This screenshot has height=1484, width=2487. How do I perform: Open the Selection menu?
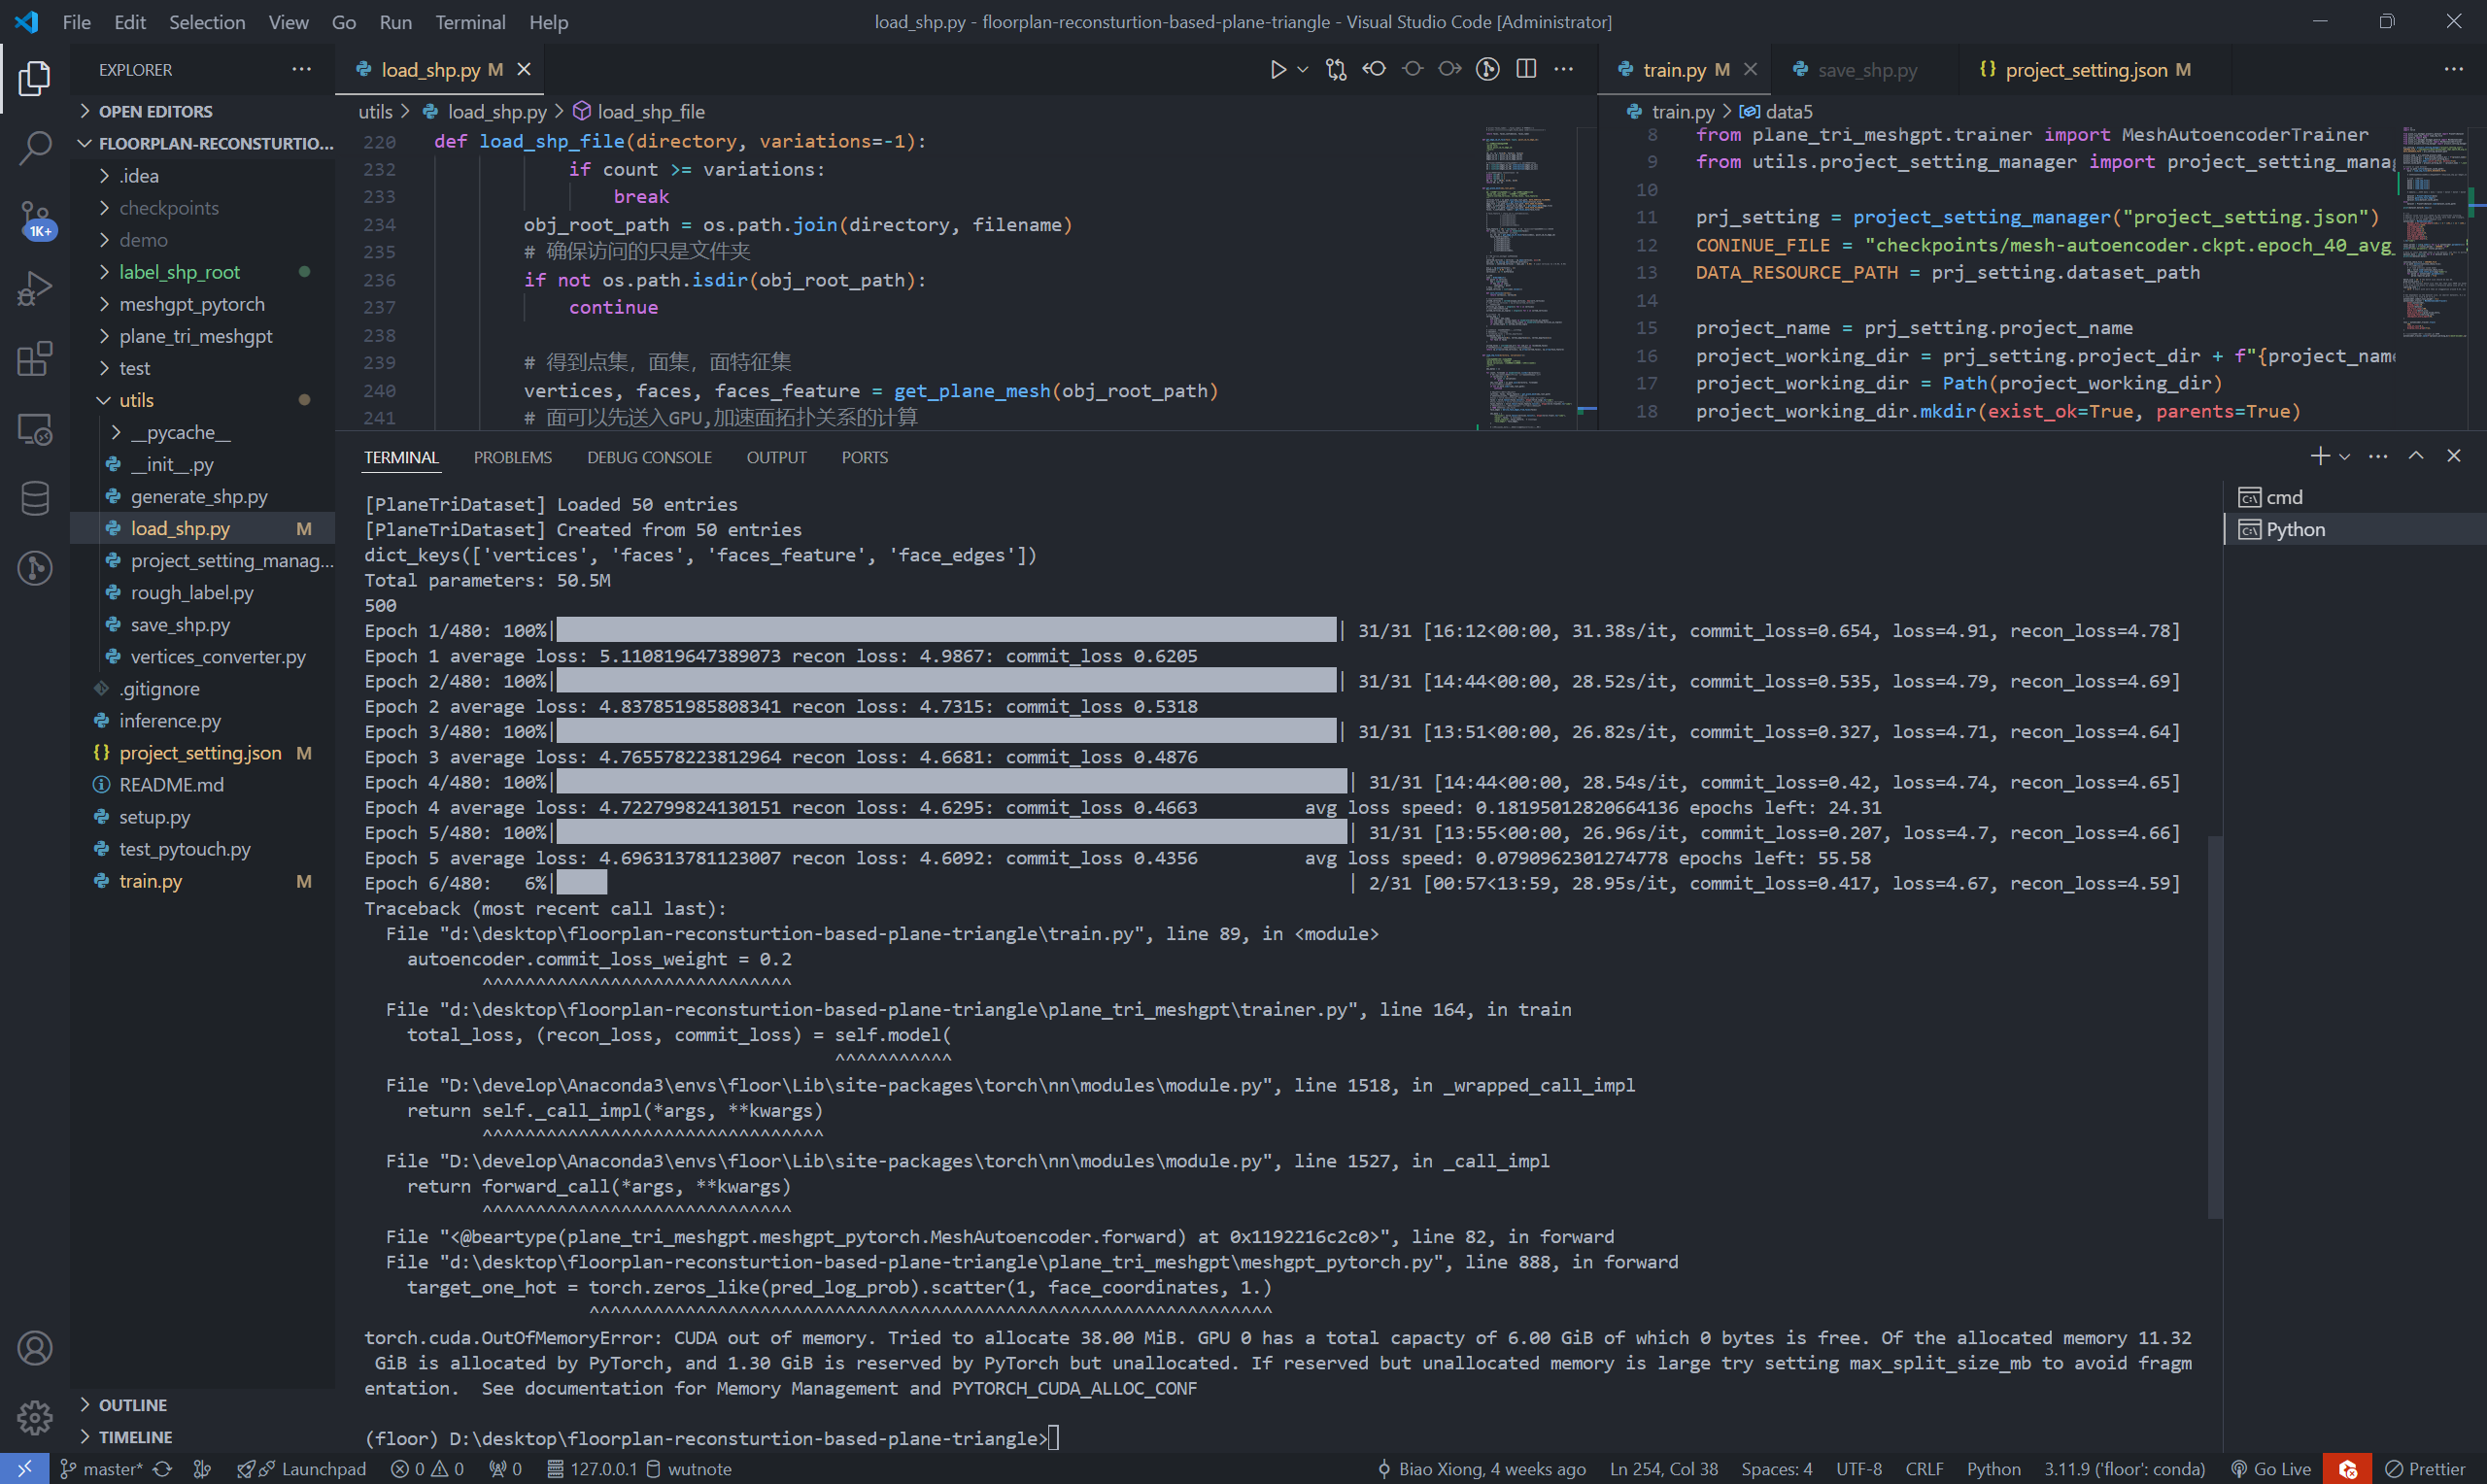point(207,22)
